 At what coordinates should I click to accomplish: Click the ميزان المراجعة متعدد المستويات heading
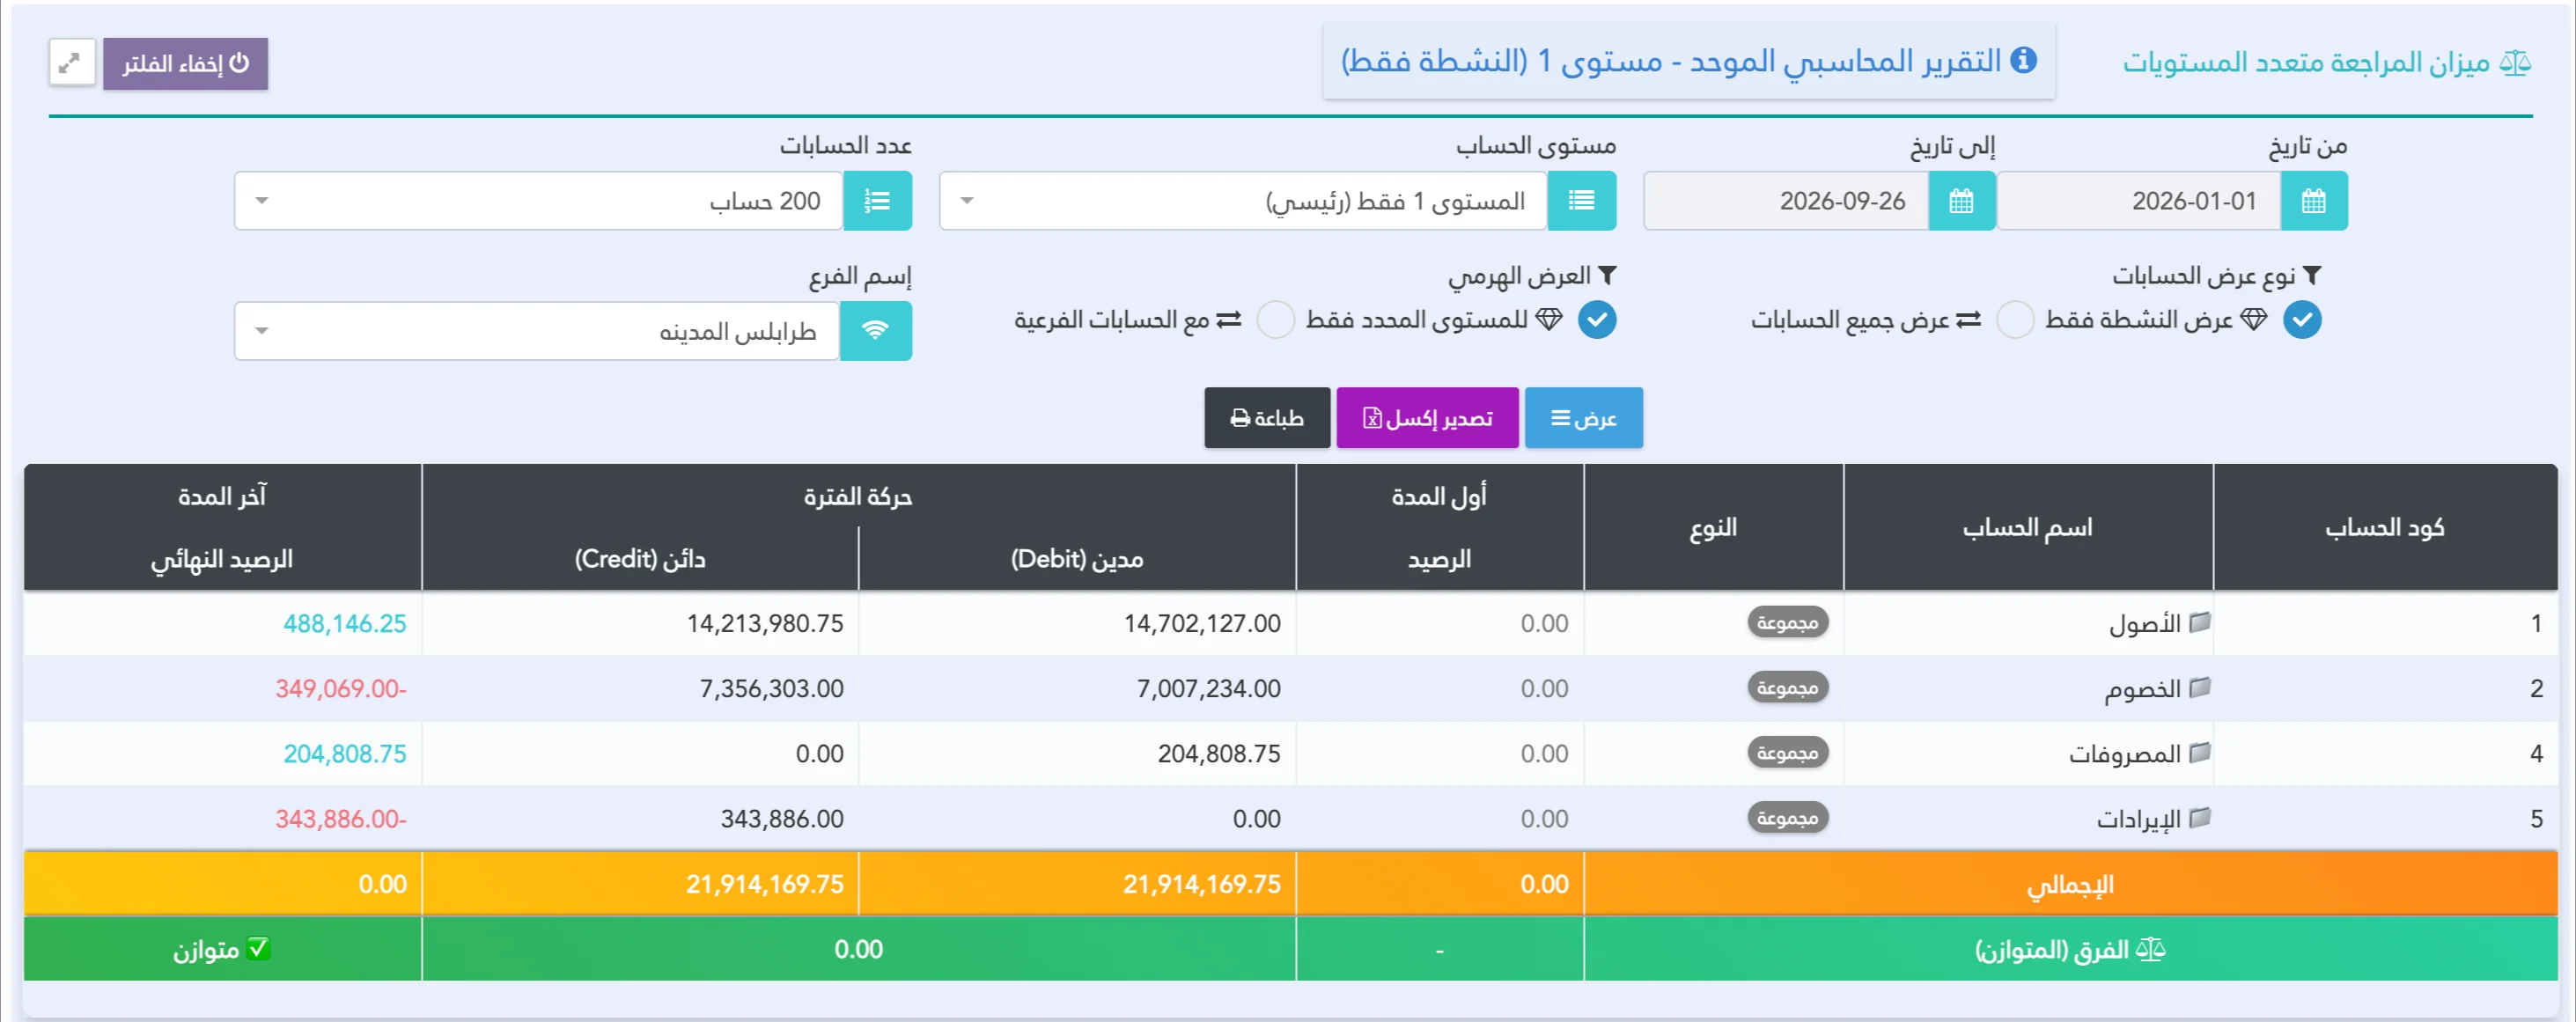click(x=2306, y=63)
